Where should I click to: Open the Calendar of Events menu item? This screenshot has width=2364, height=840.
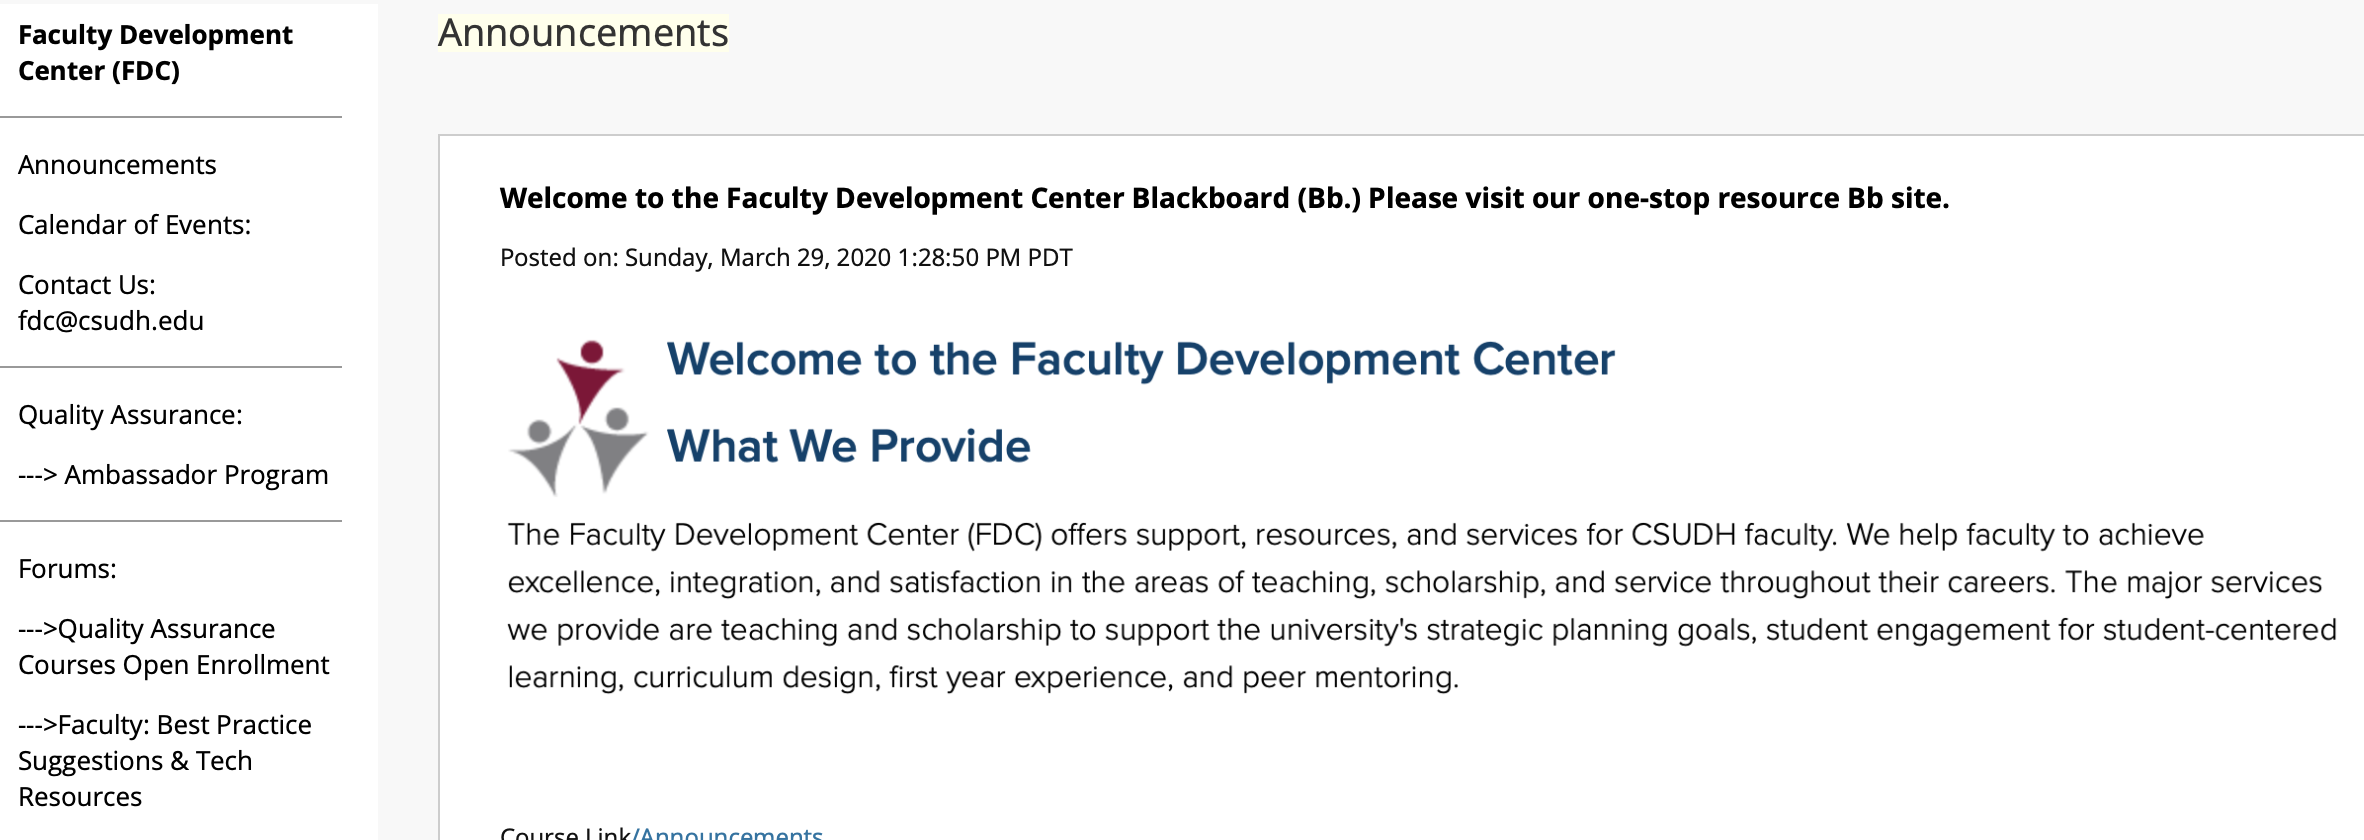coord(134,225)
